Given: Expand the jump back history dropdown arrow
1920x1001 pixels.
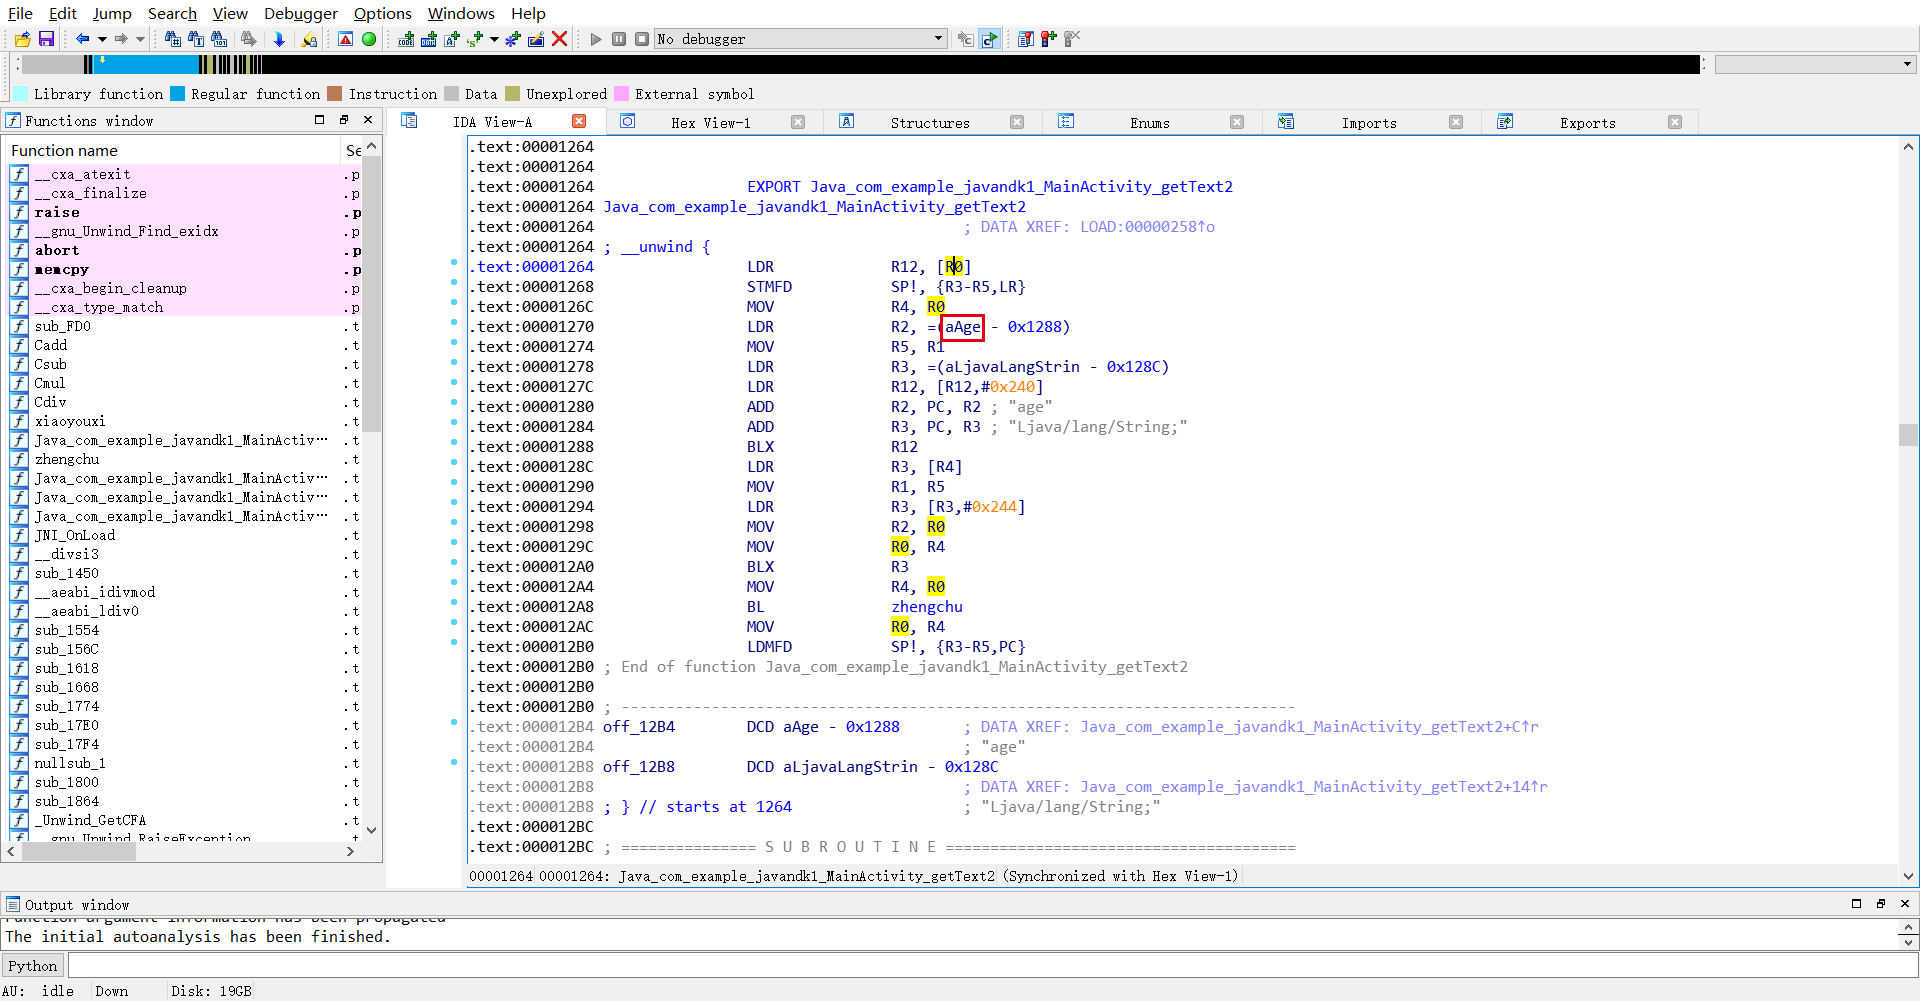Looking at the screenshot, I should click(102, 39).
